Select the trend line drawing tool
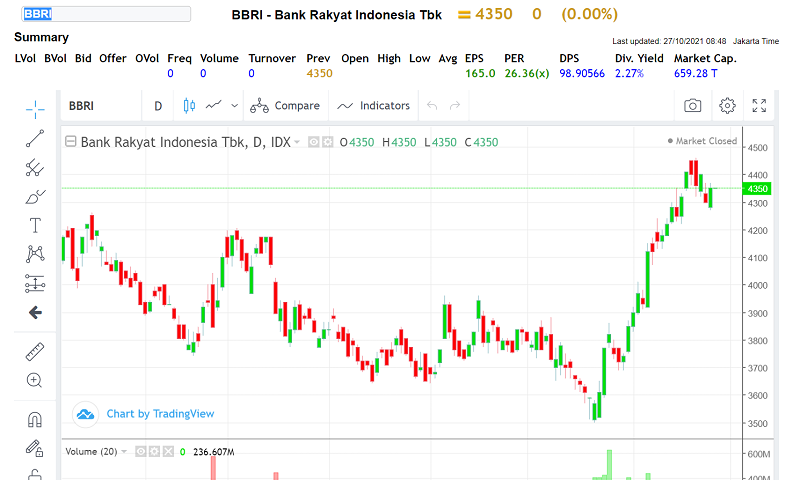The width and height of the screenshot is (800, 480). pos(35,138)
